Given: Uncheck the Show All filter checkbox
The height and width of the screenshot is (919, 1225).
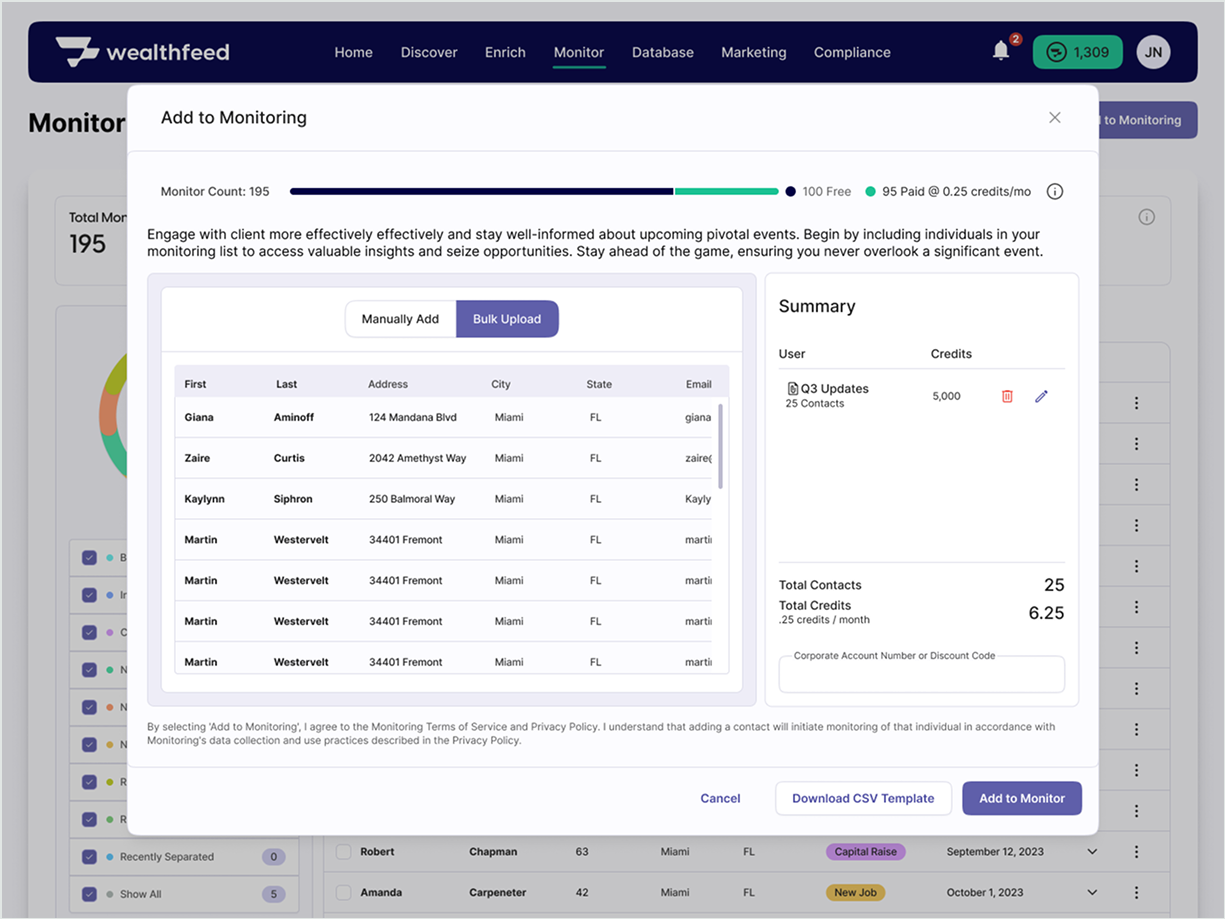Looking at the screenshot, I should 89,894.
